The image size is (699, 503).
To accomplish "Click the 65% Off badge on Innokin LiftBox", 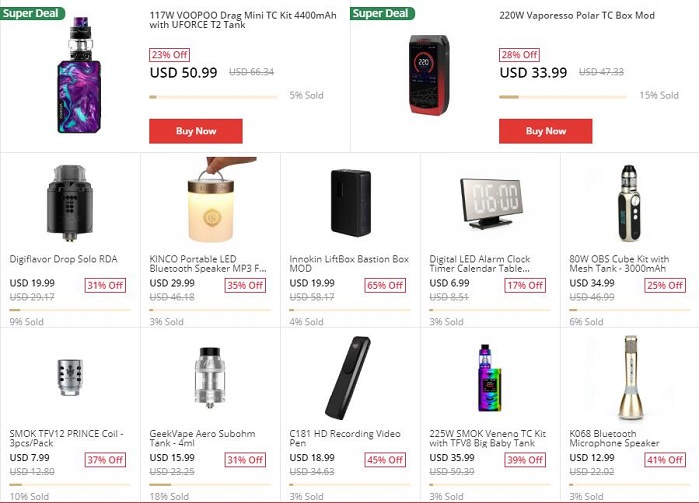I will point(385,285).
